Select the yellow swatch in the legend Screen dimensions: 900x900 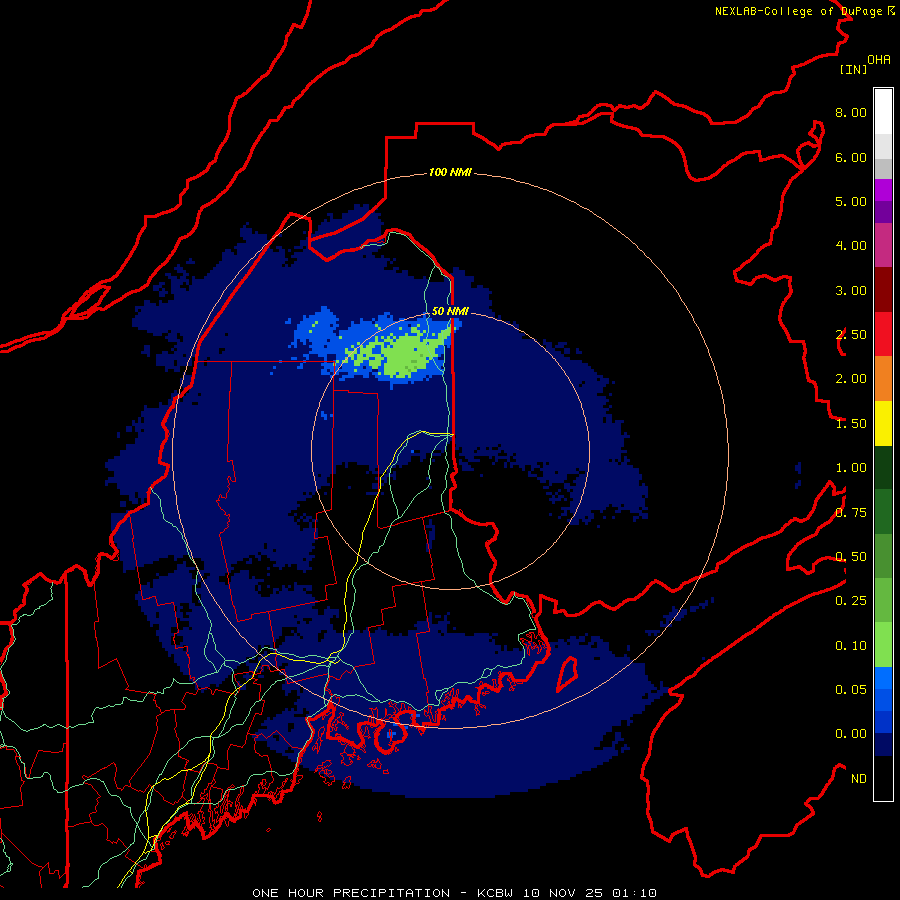[x=883, y=424]
